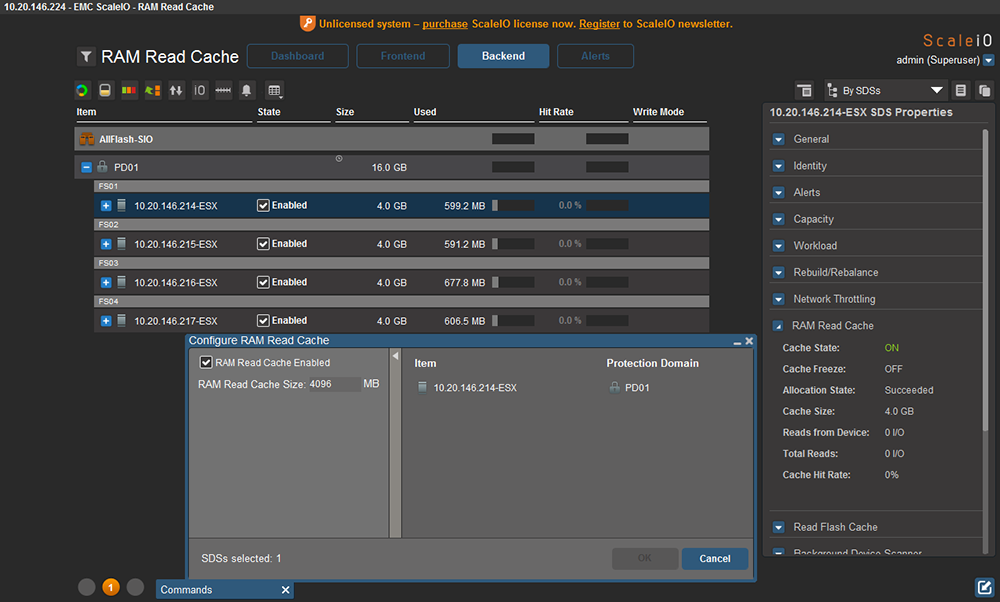Click Cancel in Configure RAM Read Cache
Viewport: 1000px width, 602px height.
[715, 559]
